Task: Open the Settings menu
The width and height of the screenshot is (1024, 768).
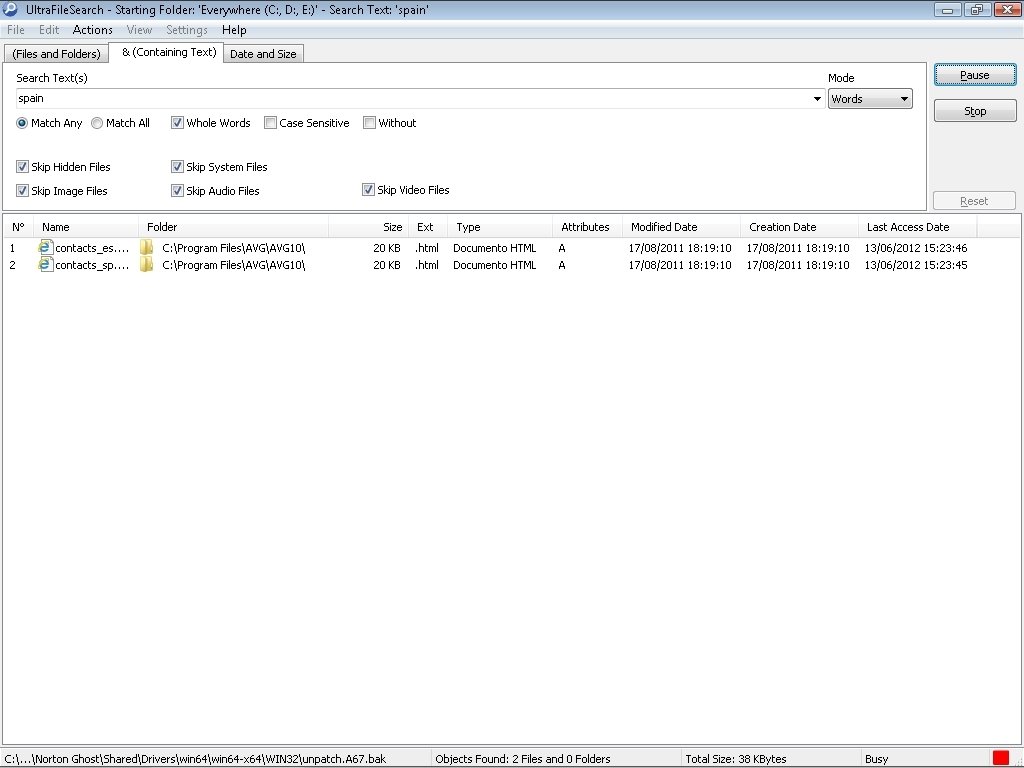Action: click(x=187, y=30)
